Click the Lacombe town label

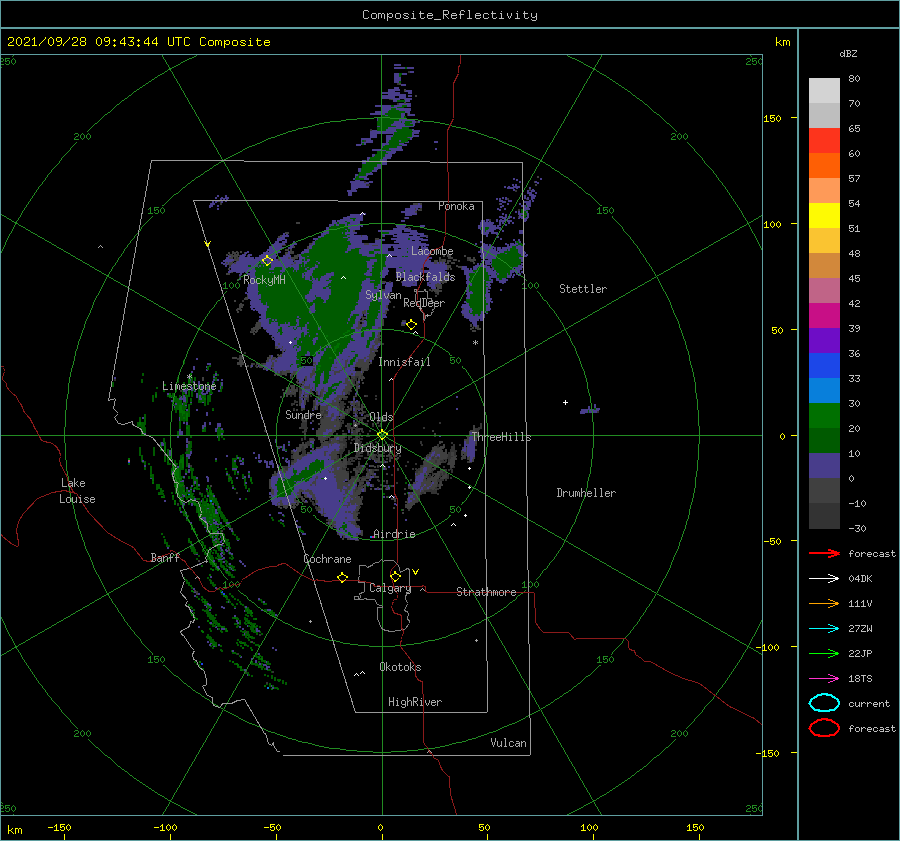click(432, 251)
